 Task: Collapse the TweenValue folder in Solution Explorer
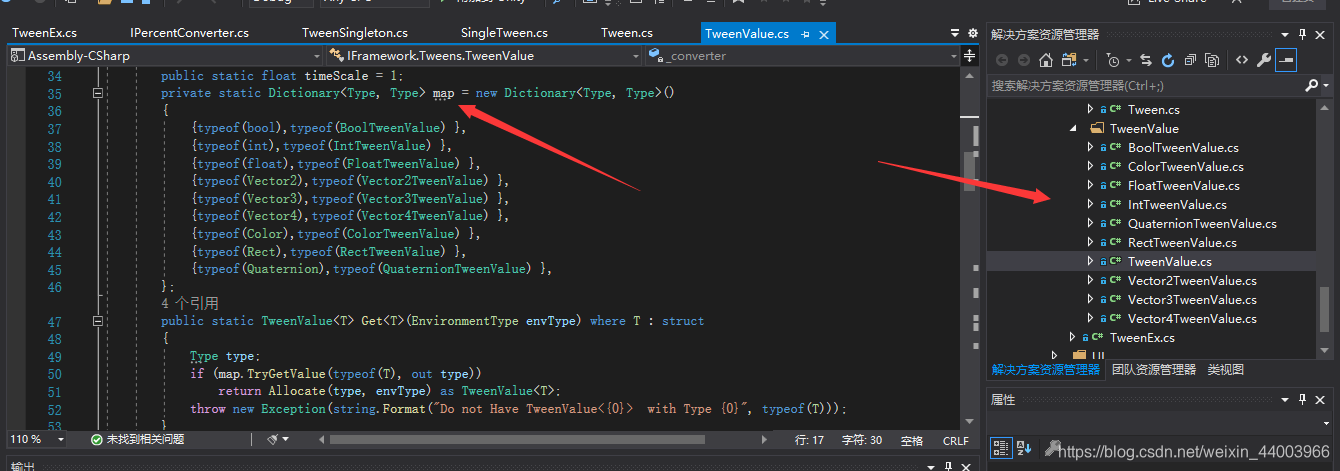pyautogui.click(x=1073, y=128)
